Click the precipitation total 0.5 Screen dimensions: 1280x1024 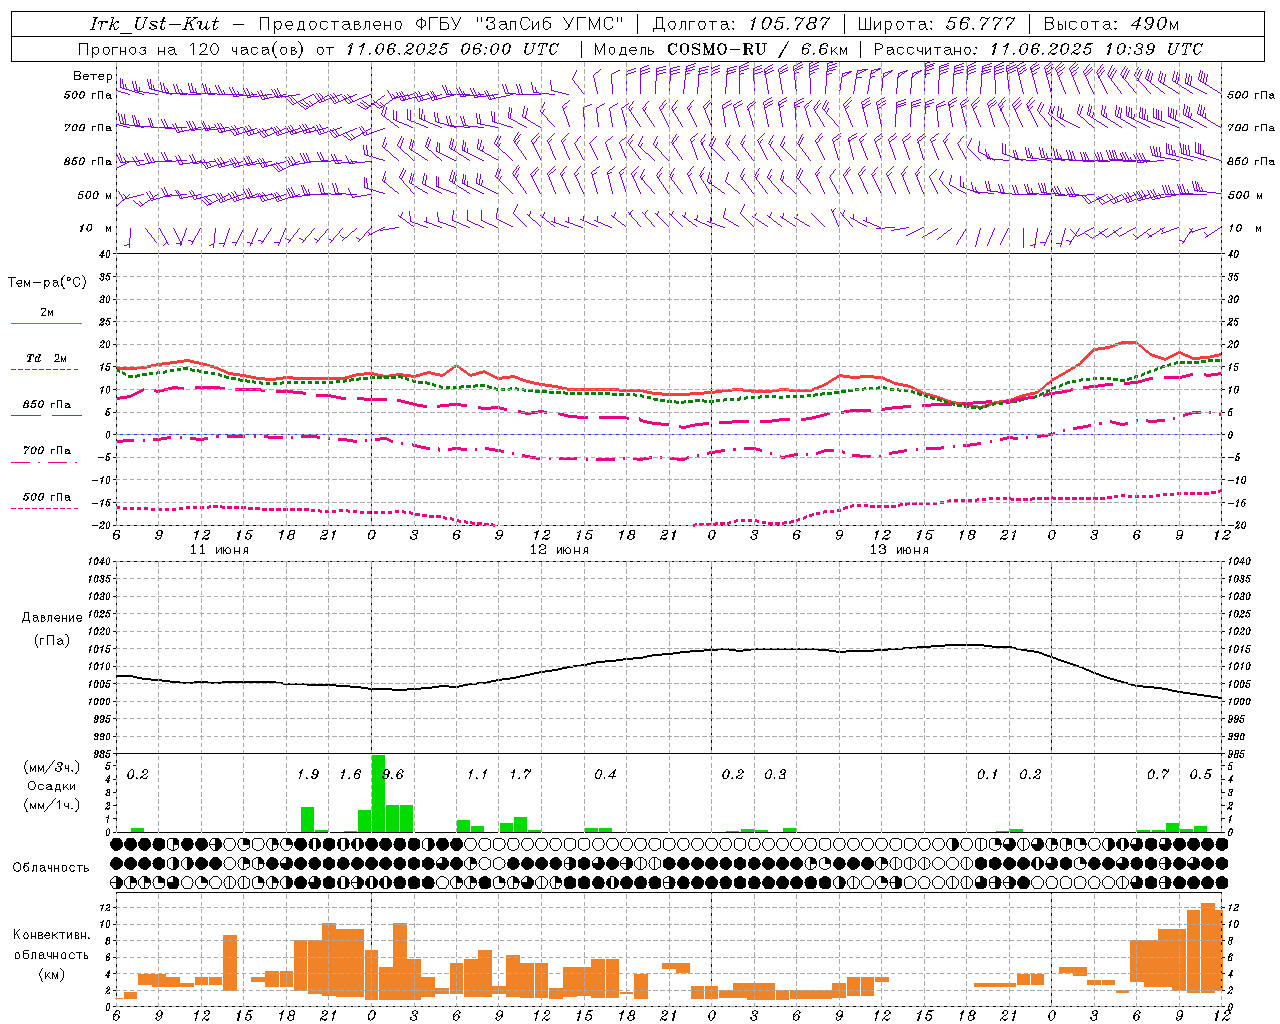(1200, 775)
